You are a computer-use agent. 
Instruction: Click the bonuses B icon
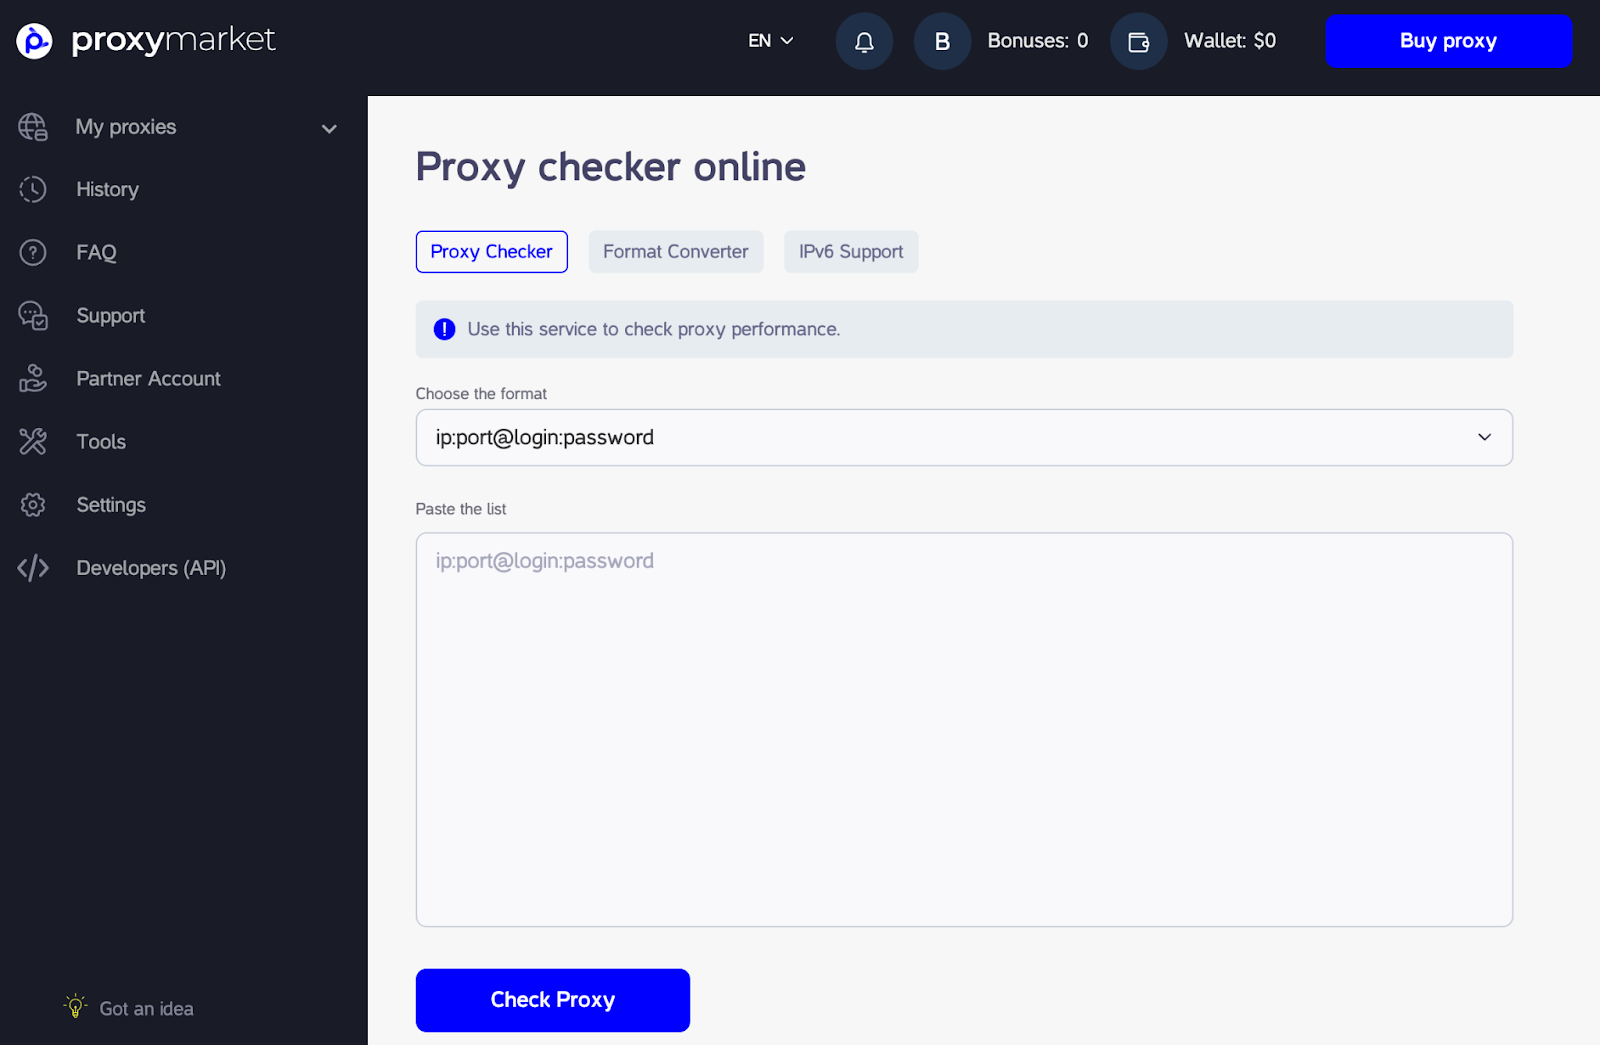click(x=942, y=41)
